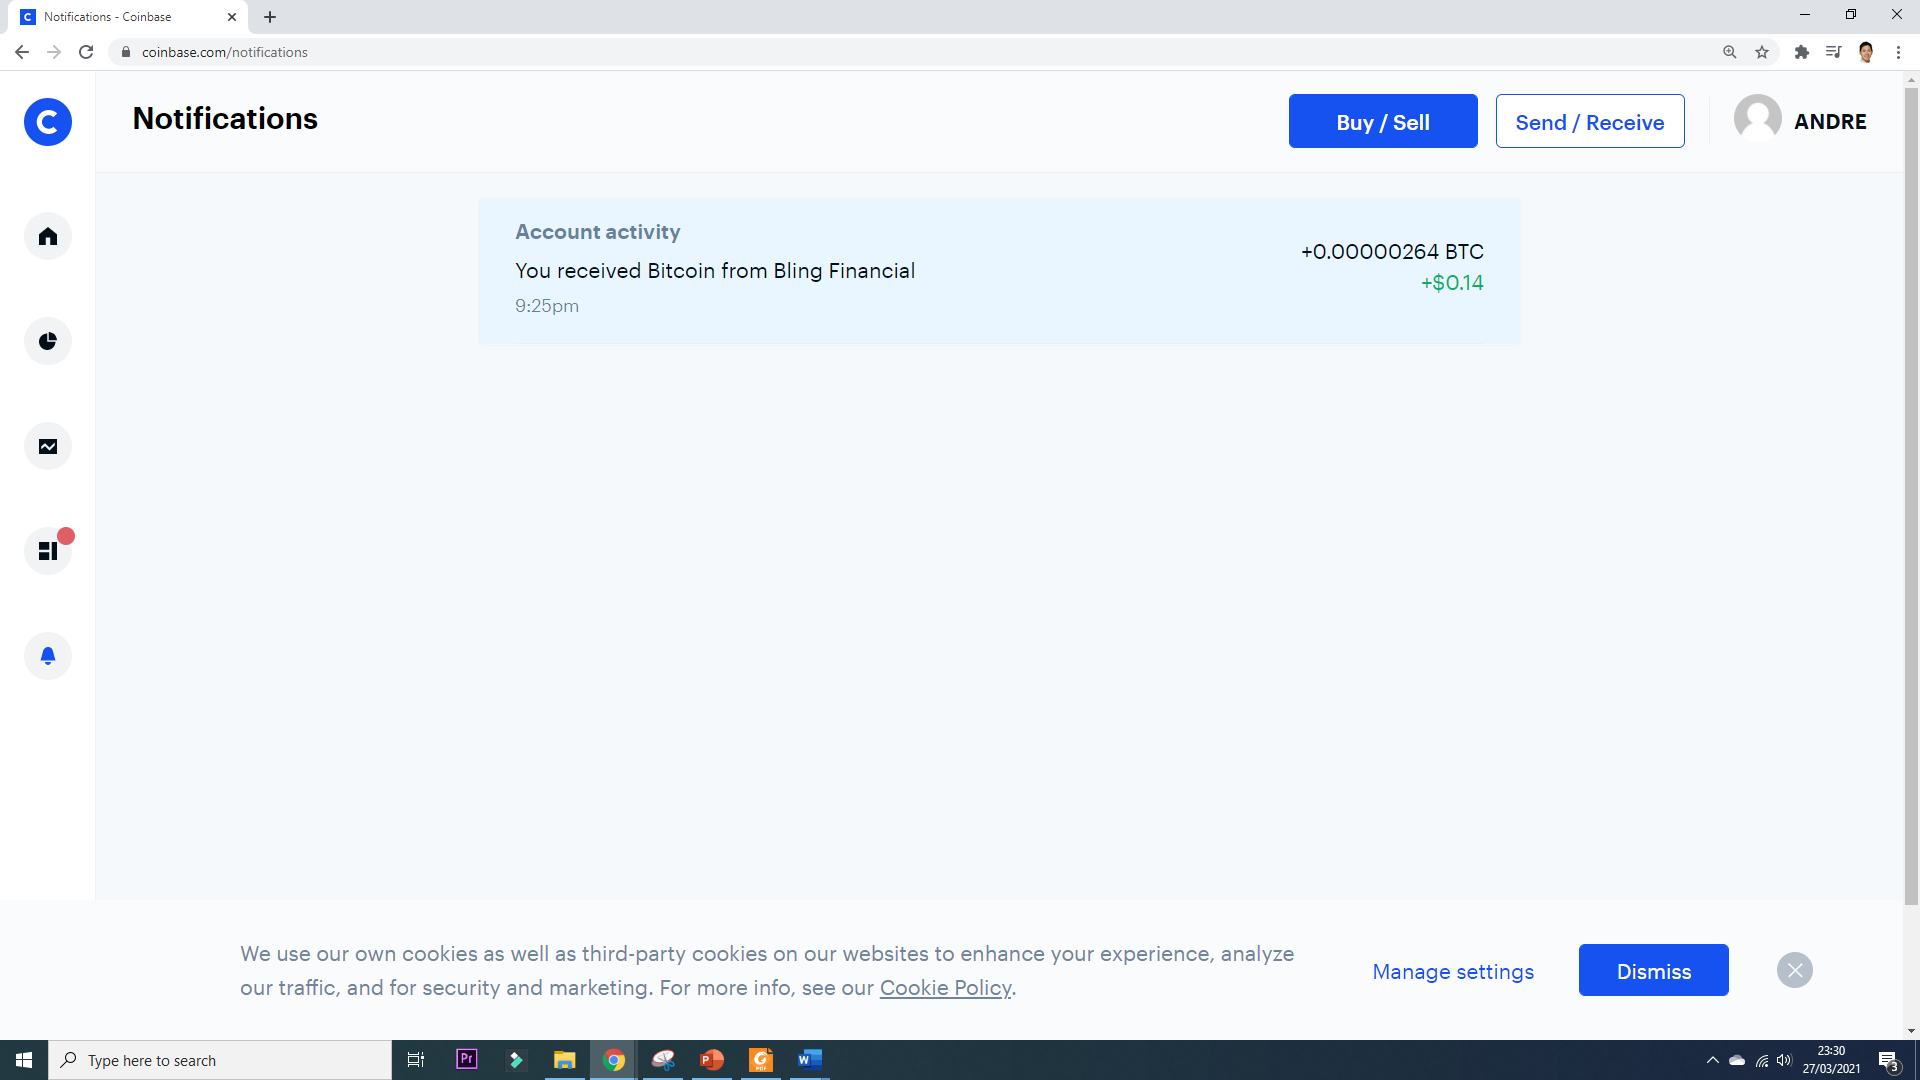Open the Products icon showing red badge

coord(47,550)
